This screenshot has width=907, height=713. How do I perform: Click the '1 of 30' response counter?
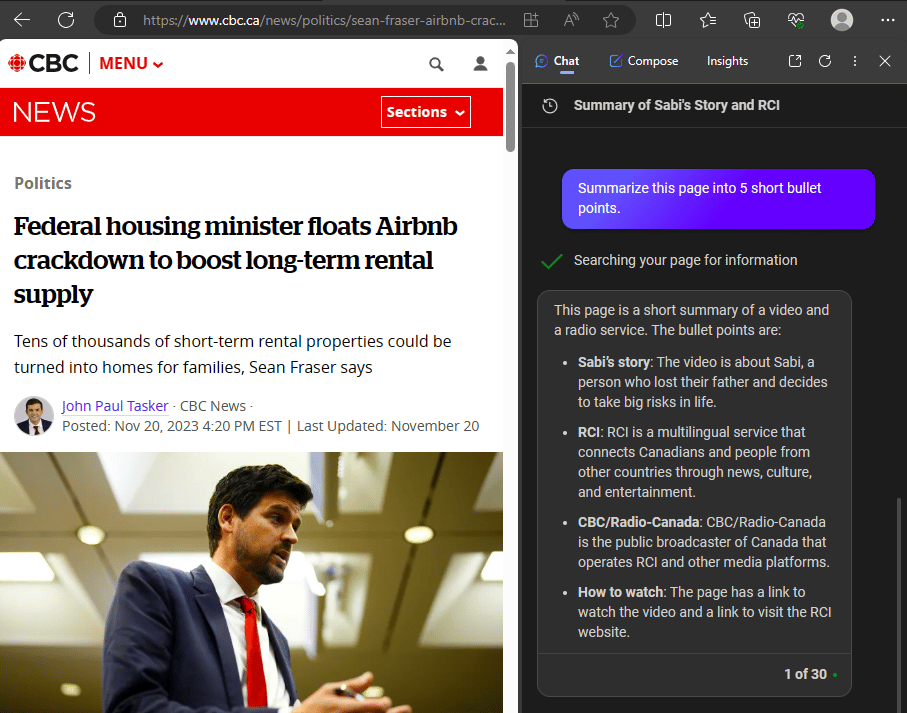805,674
